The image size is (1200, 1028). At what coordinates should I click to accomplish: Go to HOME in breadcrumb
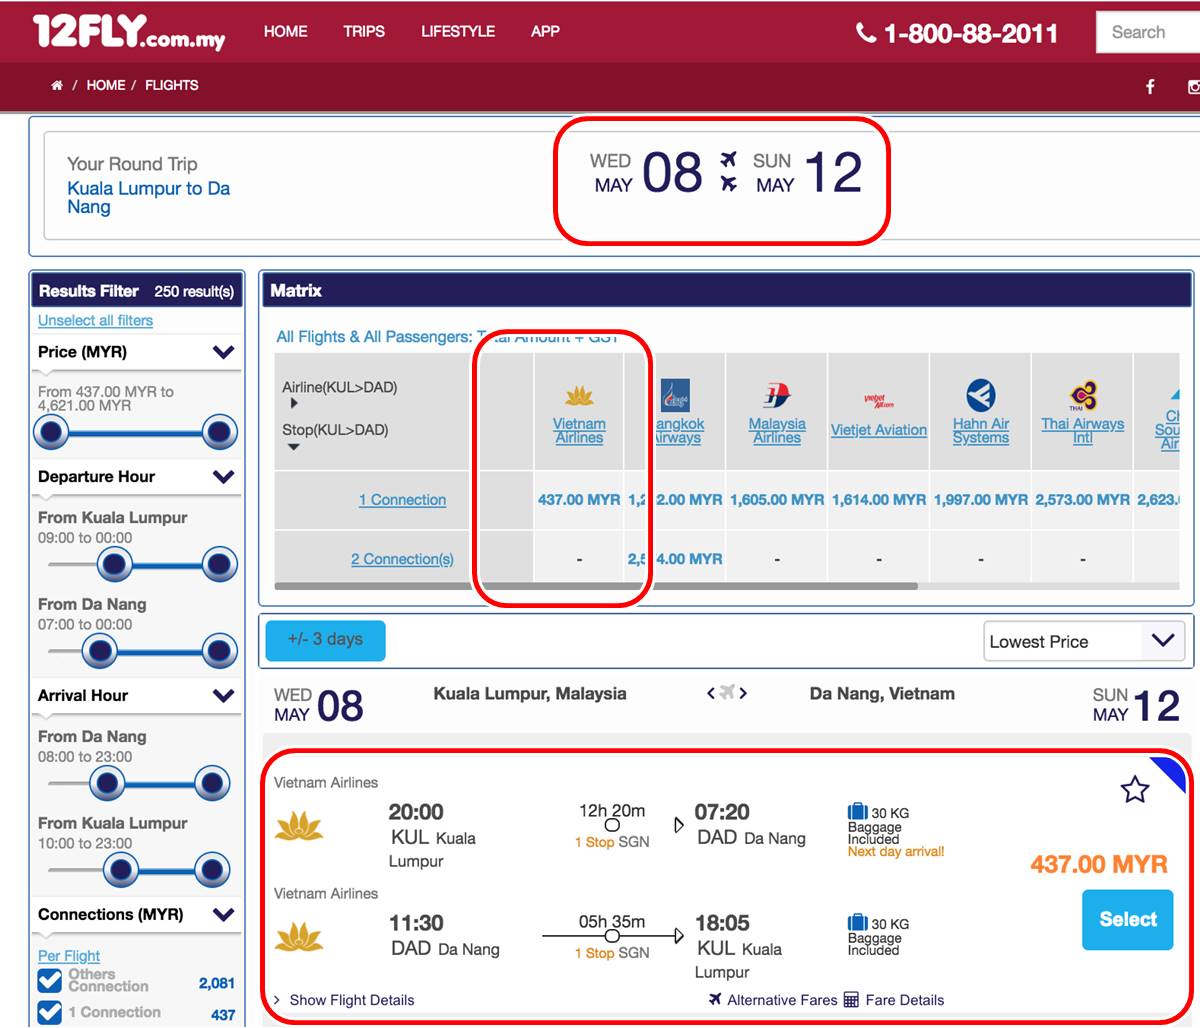(x=106, y=86)
